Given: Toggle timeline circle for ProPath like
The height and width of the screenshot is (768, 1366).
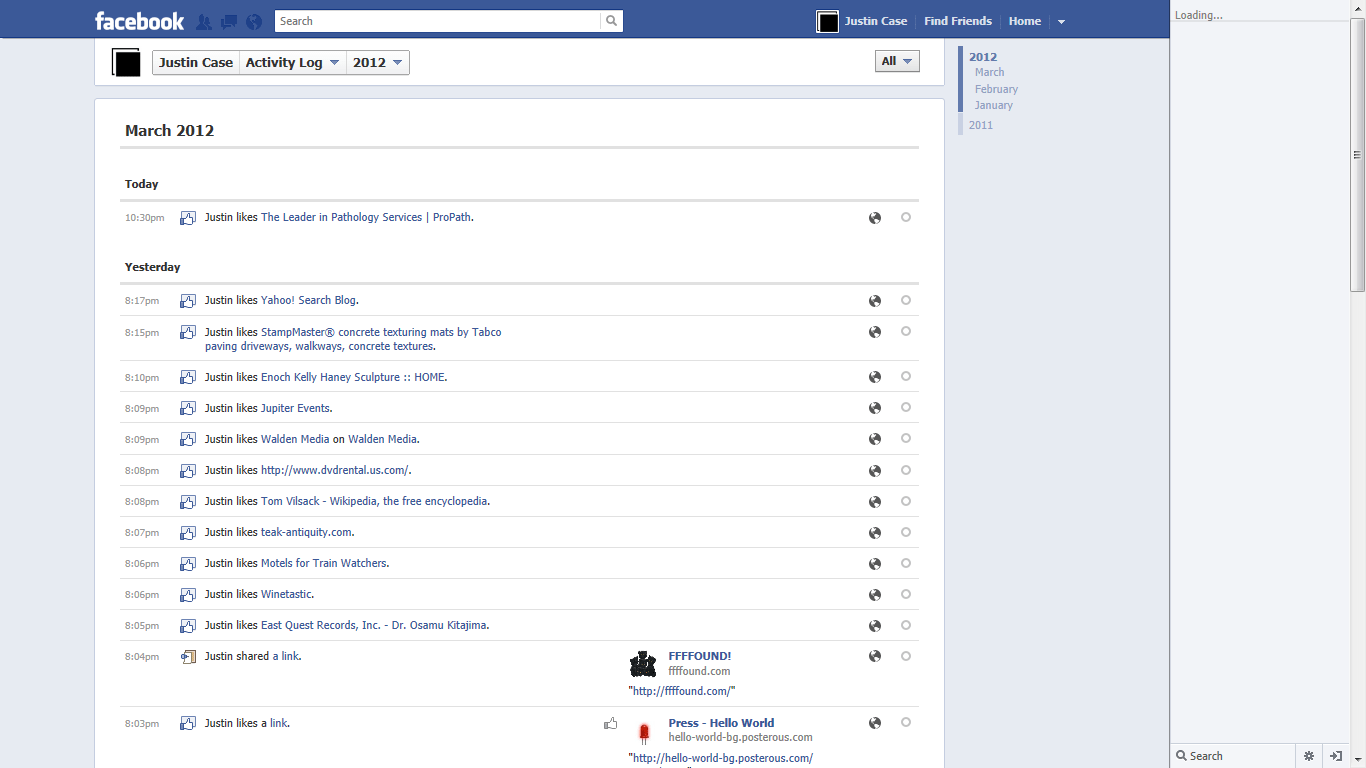Looking at the screenshot, I should 906,217.
